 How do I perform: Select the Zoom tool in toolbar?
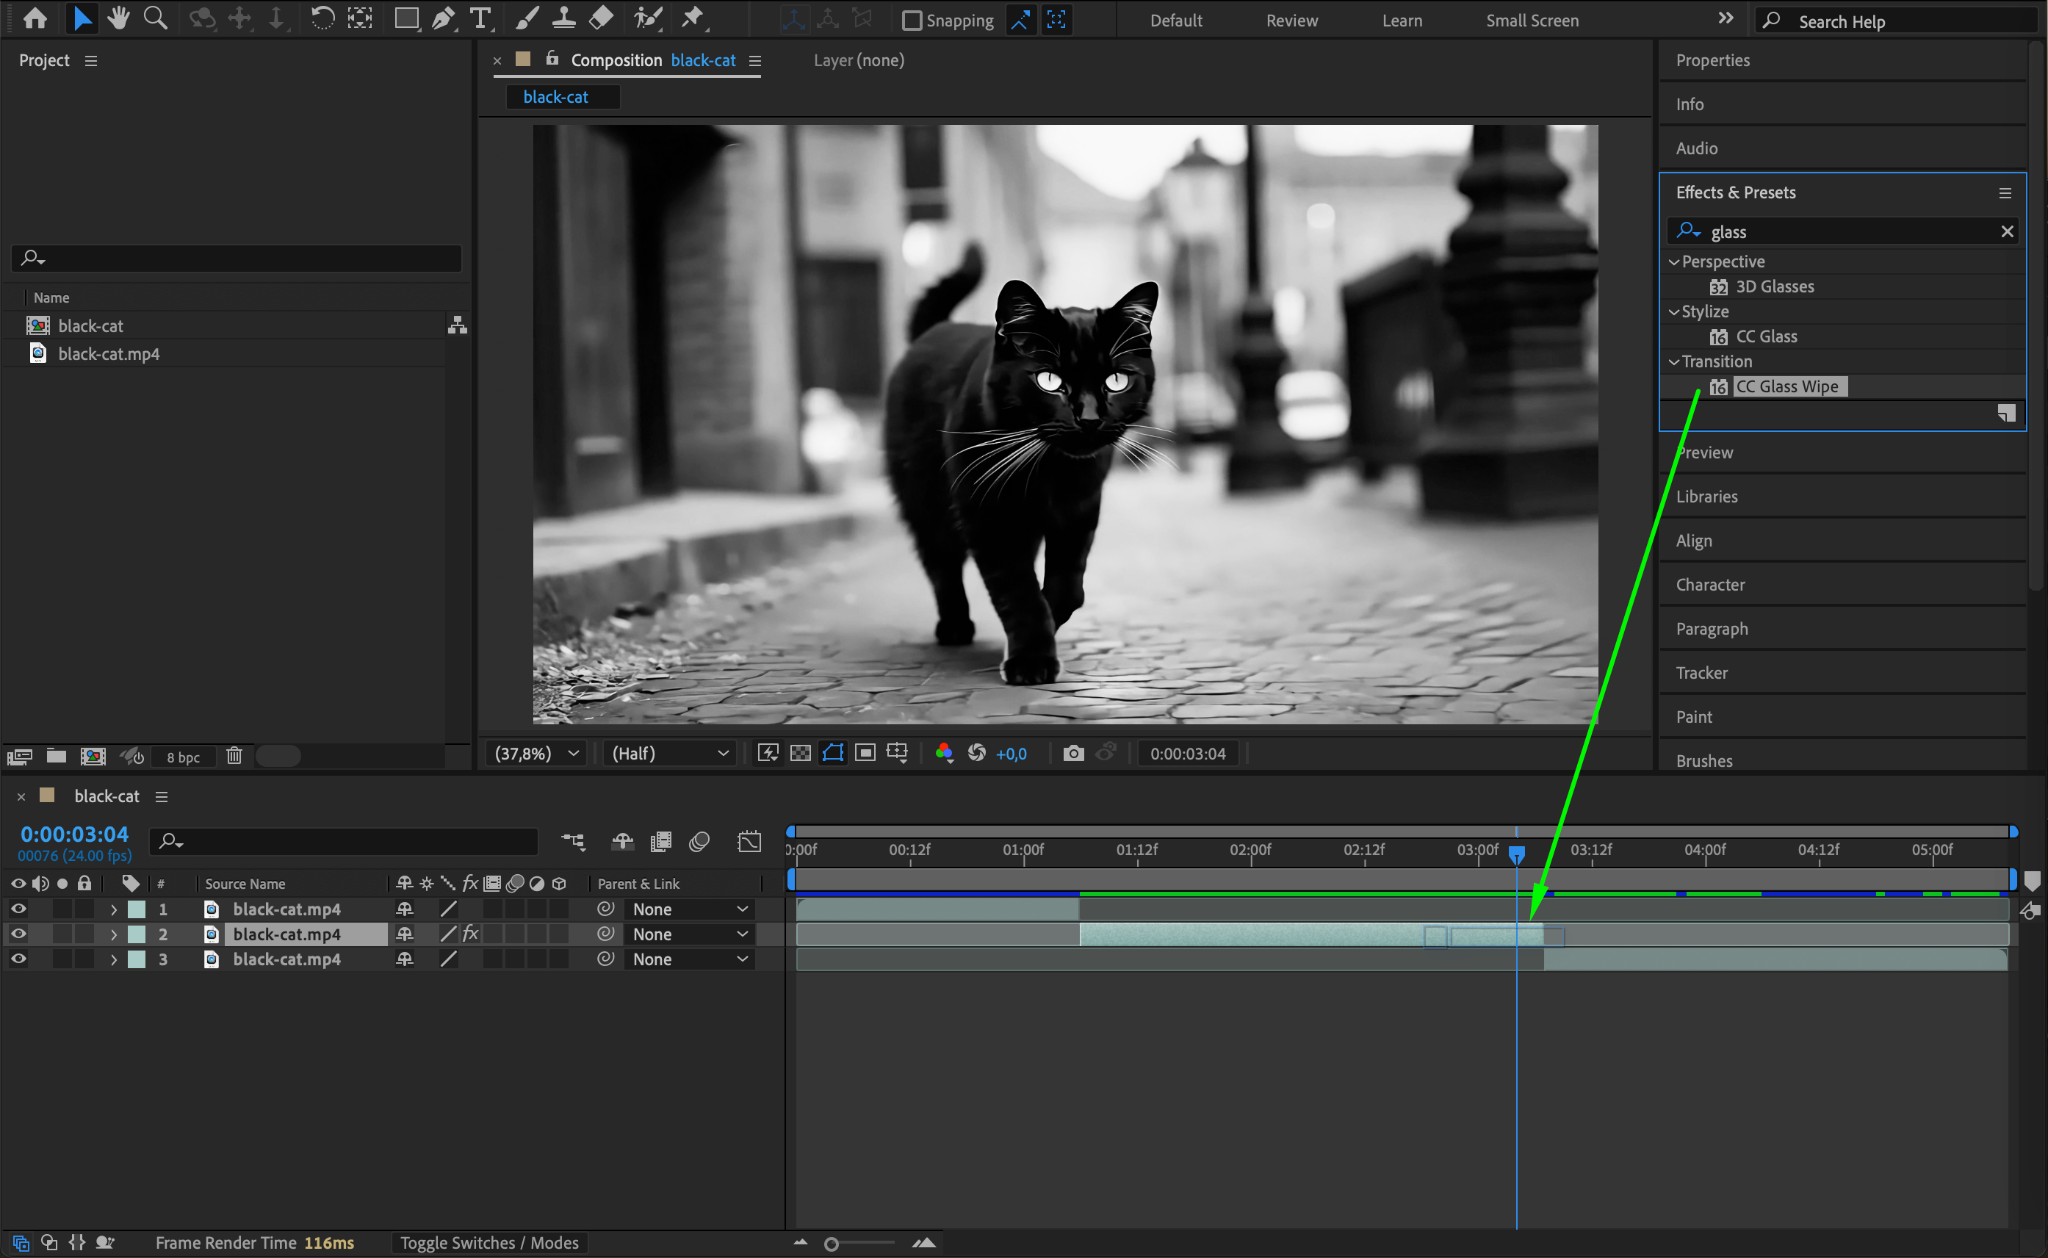pos(155,18)
